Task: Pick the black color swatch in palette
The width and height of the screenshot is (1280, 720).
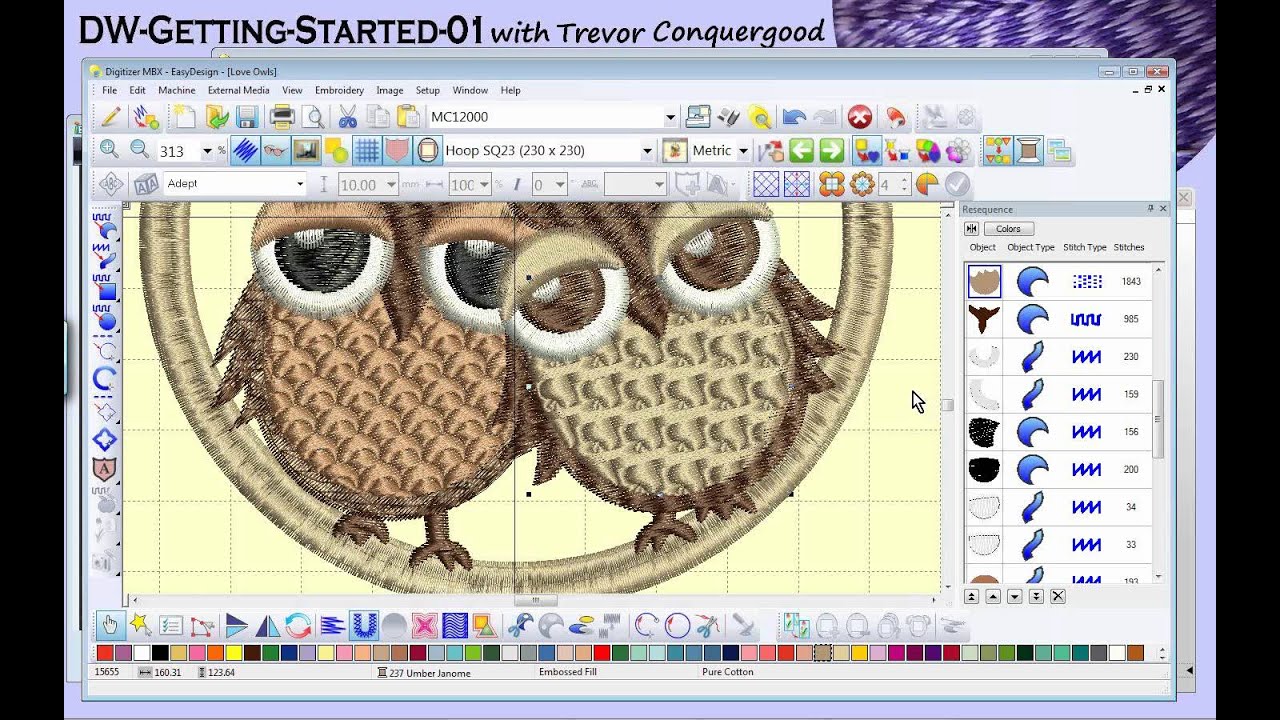Action: click(159, 653)
